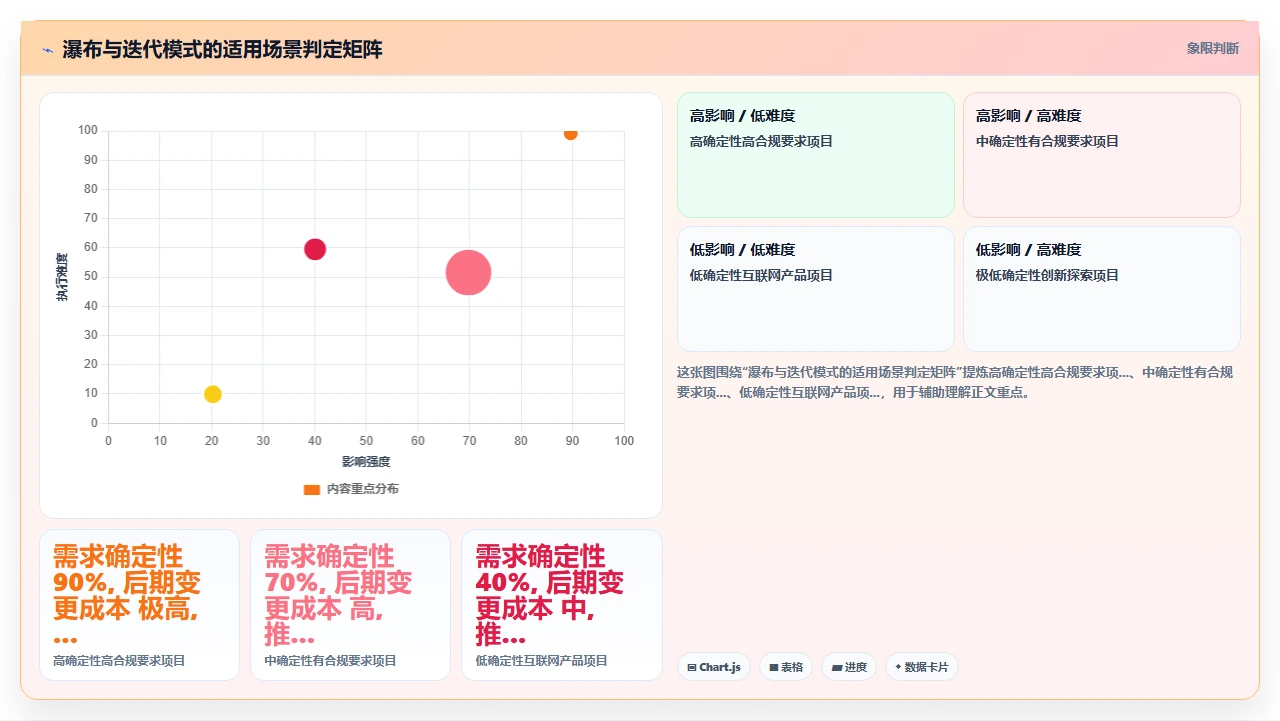Image resolution: width=1280 pixels, height=721 pixels.
Task: Select the large pink bubble in chart
Action: coord(468,272)
